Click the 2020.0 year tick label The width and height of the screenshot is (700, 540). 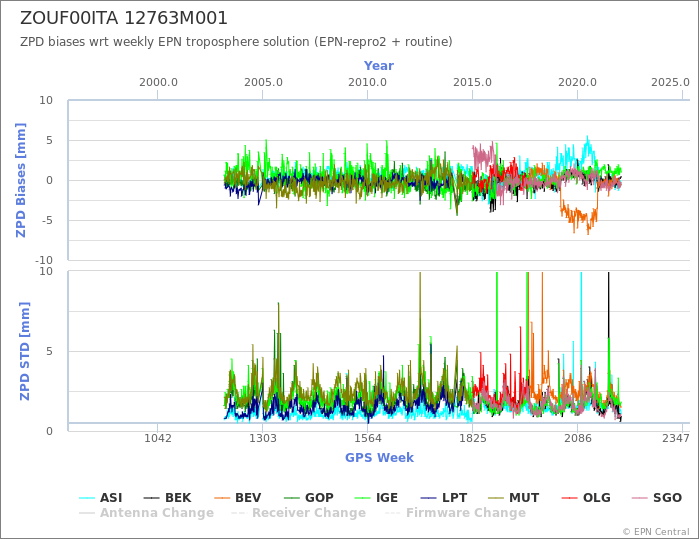[577, 83]
